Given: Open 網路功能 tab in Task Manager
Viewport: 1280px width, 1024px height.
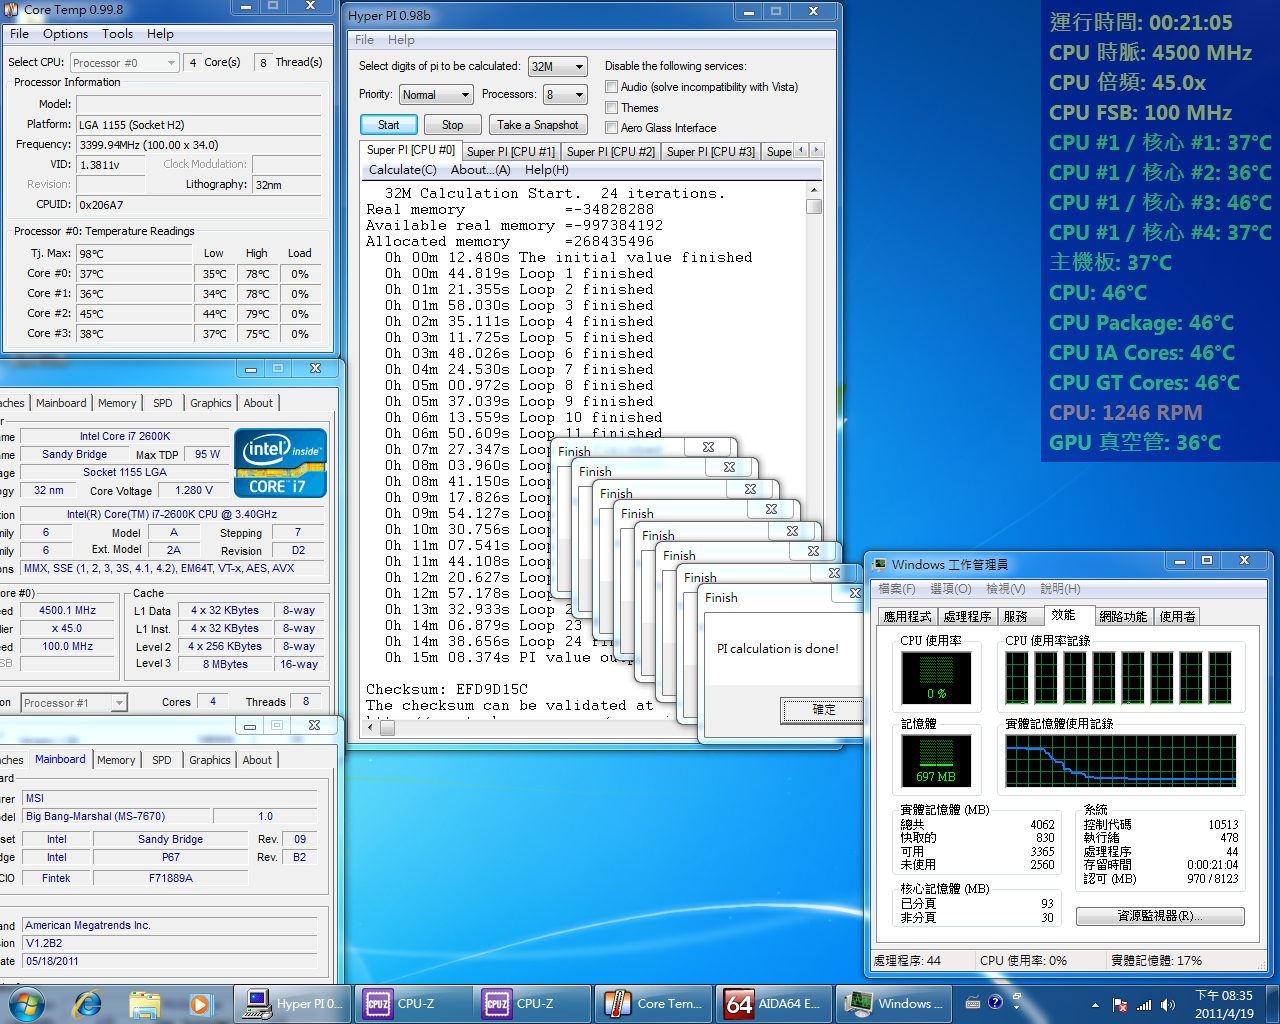Looking at the screenshot, I should (1123, 617).
